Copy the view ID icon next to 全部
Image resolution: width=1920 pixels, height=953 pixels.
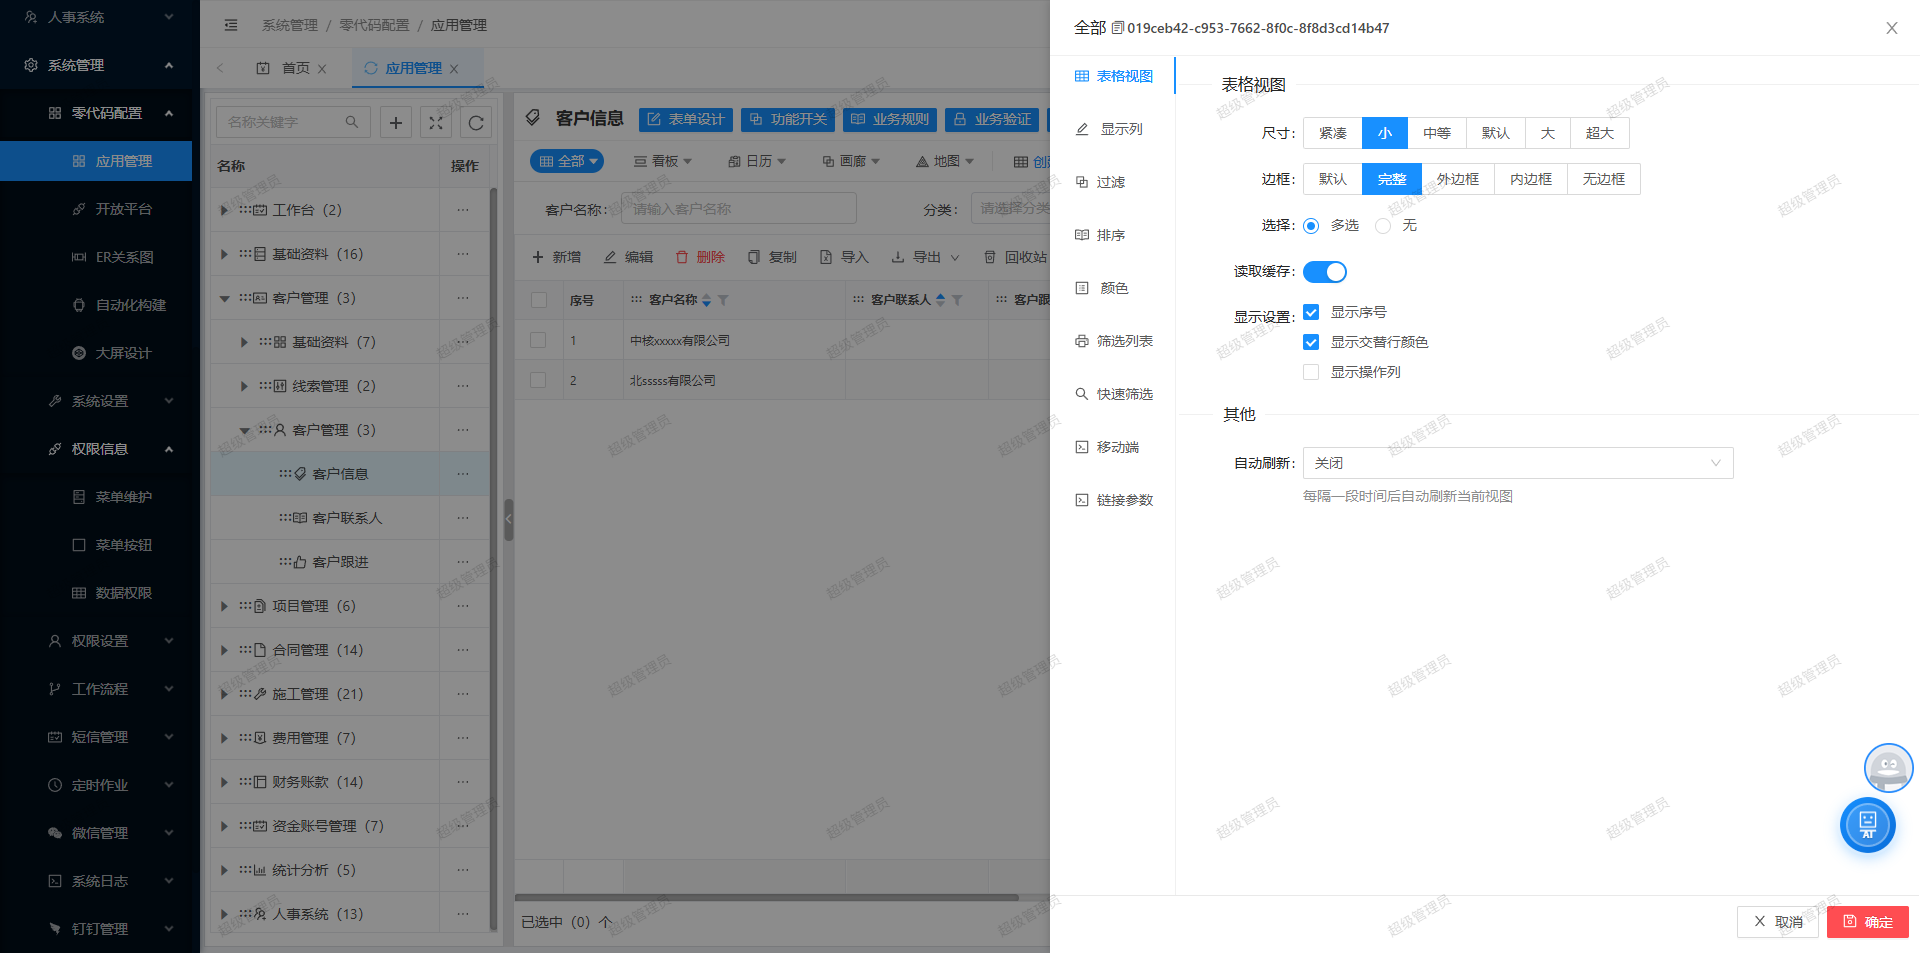pyautogui.click(x=1118, y=28)
